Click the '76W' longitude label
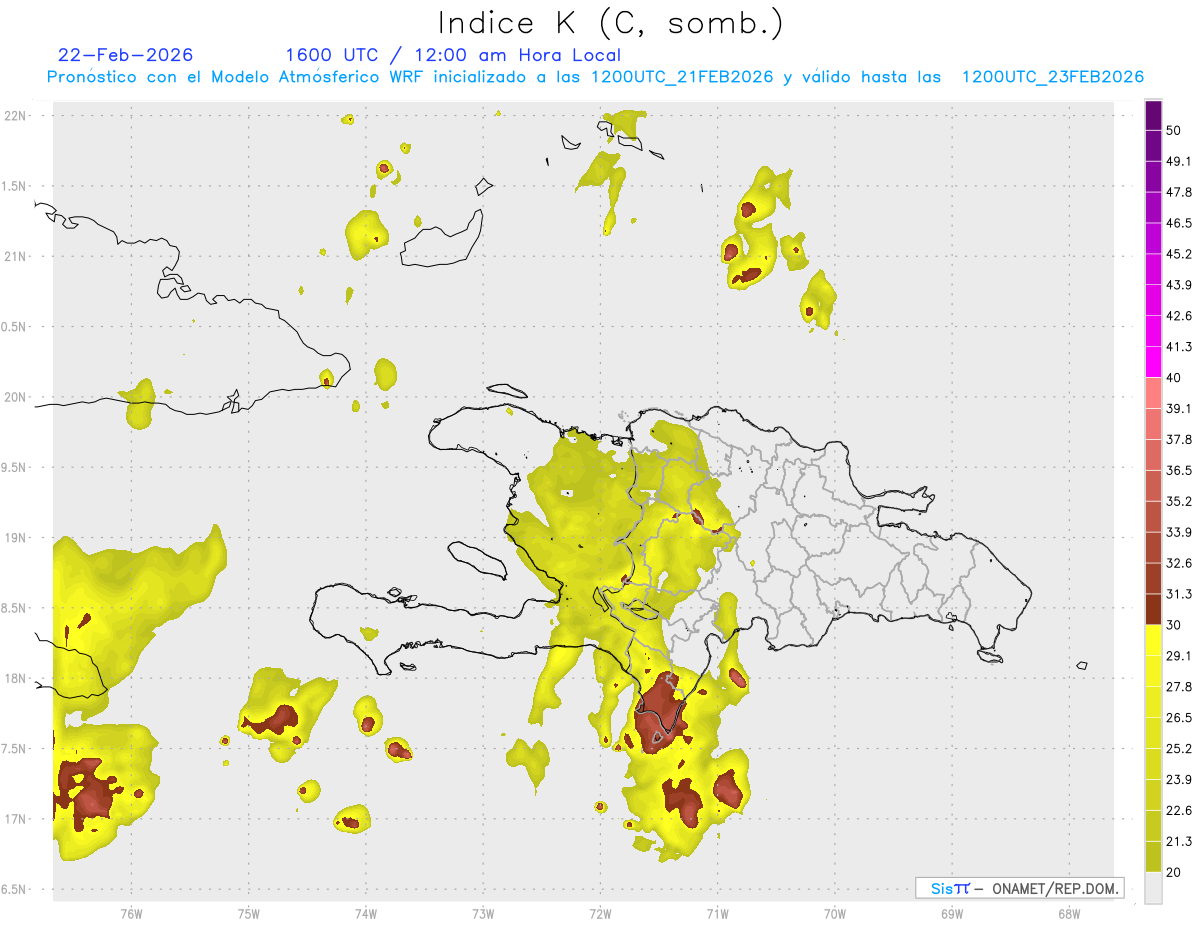Image resolution: width=1200 pixels, height=927 pixels. coord(131,913)
